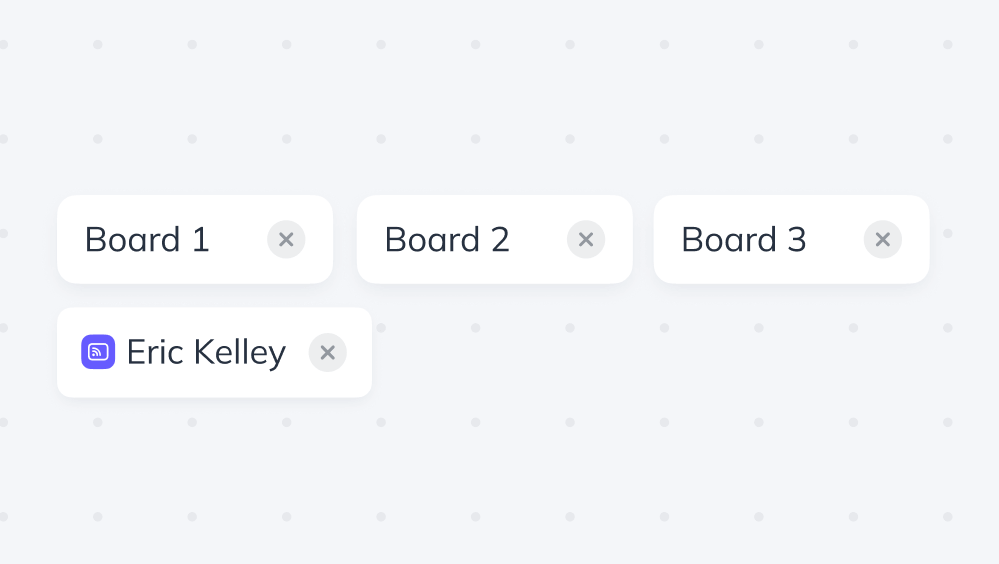Remove the Eric Kelley chip
The image size is (999, 564).
[x=328, y=353]
